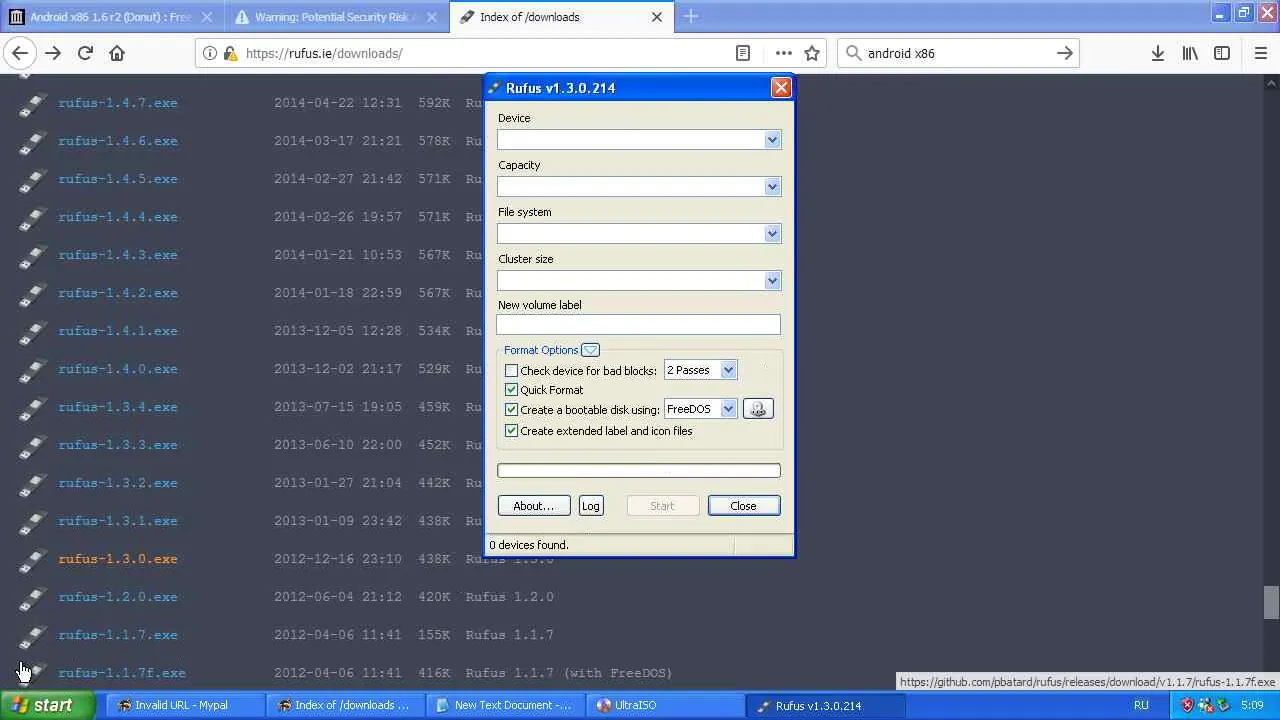
Task: Go back to the previous browser page
Action: coord(20,53)
